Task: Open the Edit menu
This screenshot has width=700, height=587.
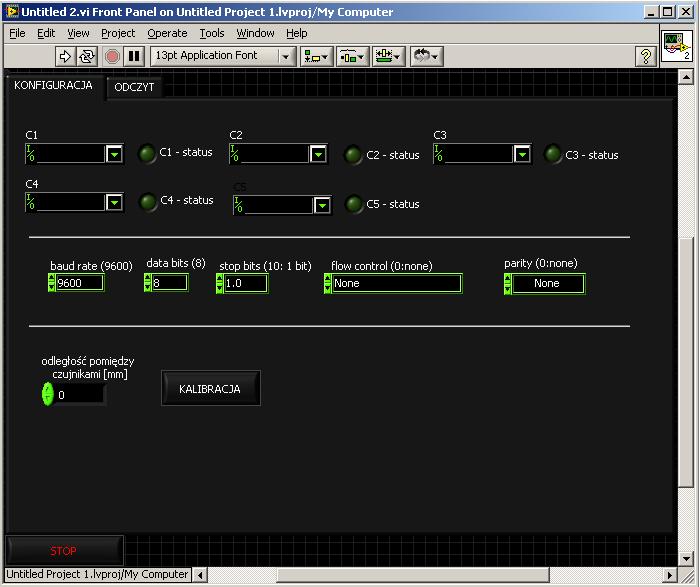Action: 46,33
